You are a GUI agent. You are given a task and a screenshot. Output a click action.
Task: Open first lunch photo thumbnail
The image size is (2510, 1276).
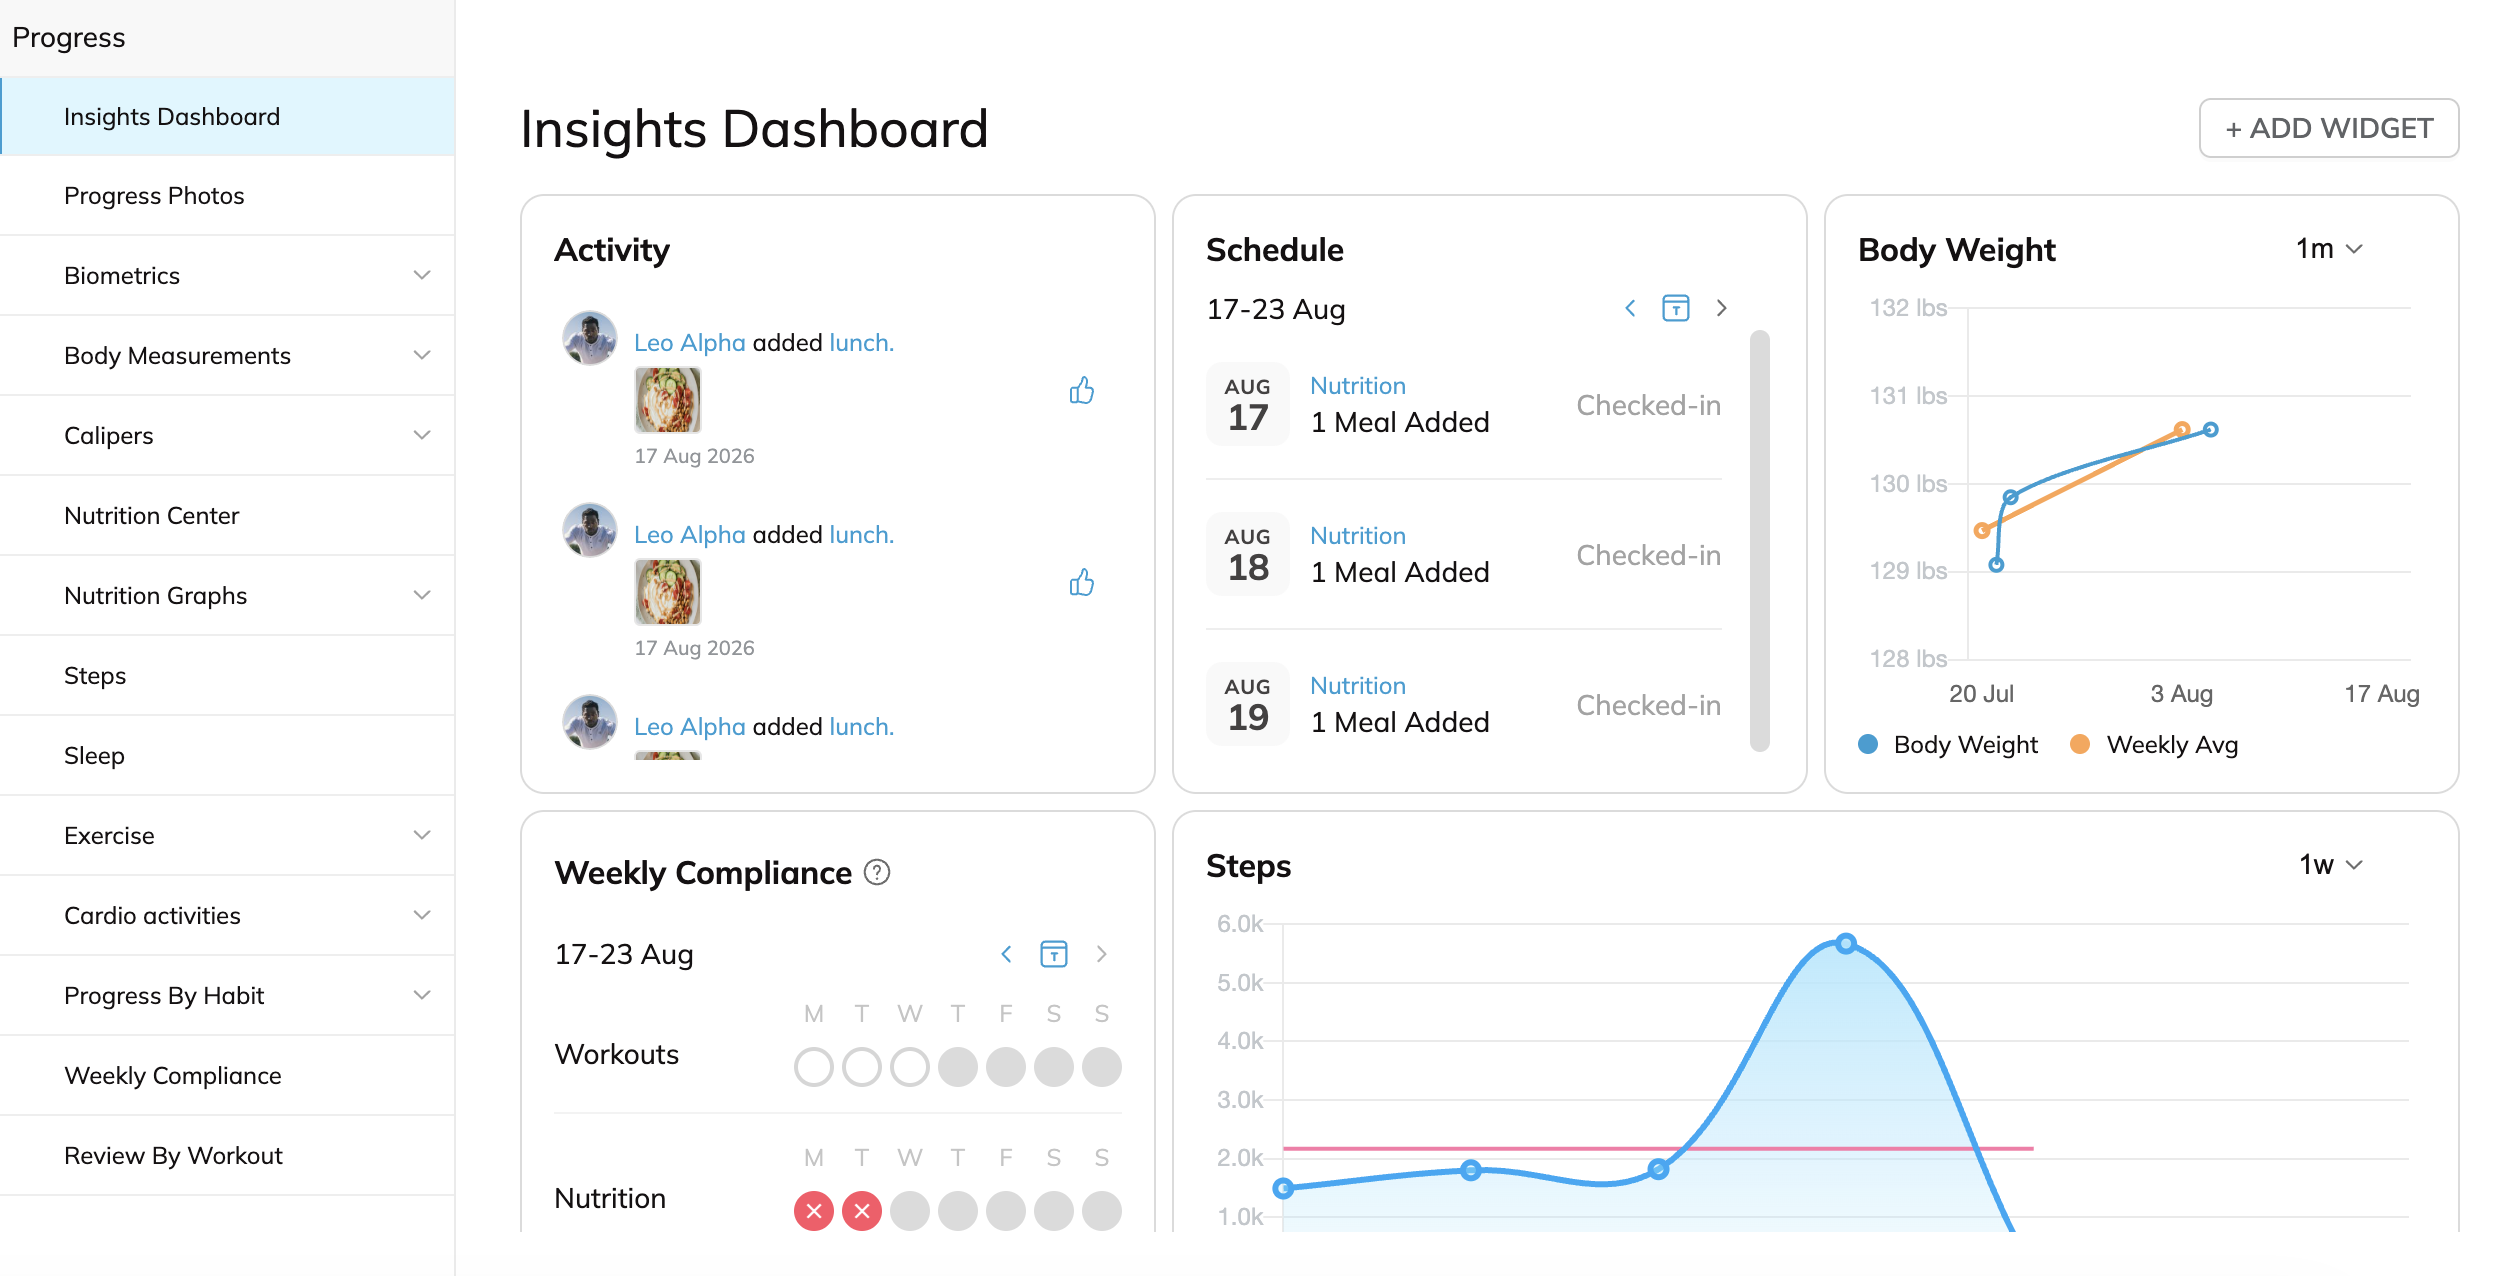pos(668,400)
